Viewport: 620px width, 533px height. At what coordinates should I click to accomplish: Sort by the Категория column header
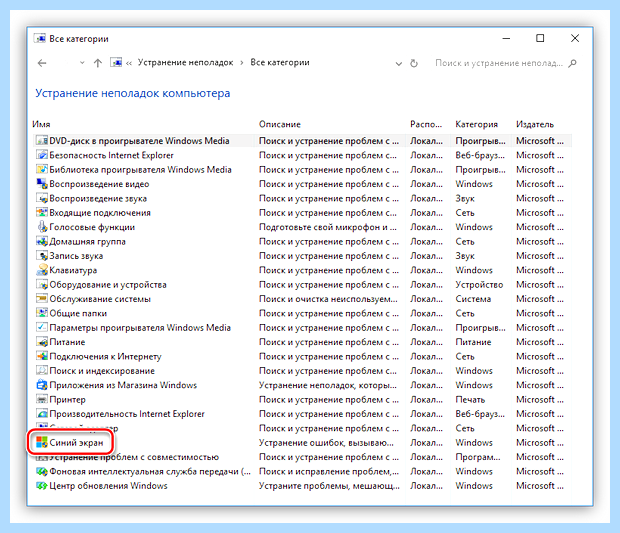tap(476, 124)
